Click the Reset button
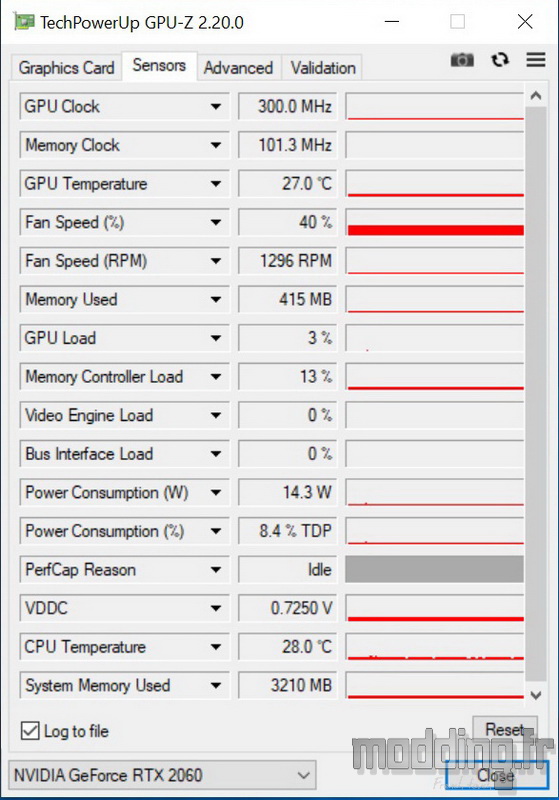This screenshot has height=800, width=559. (x=505, y=729)
